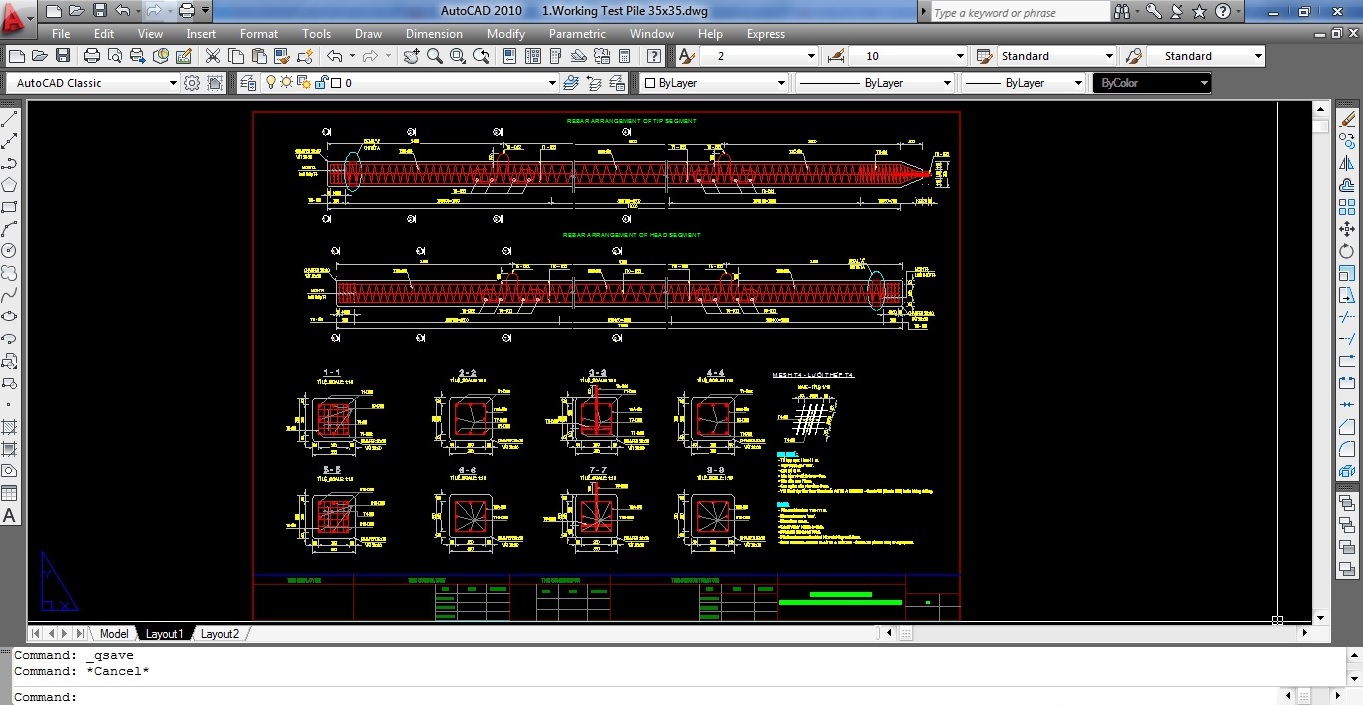The image size is (1363, 705).
Task: Expand the Quick Access Toolbar customize arrow
Action: [x=206, y=11]
